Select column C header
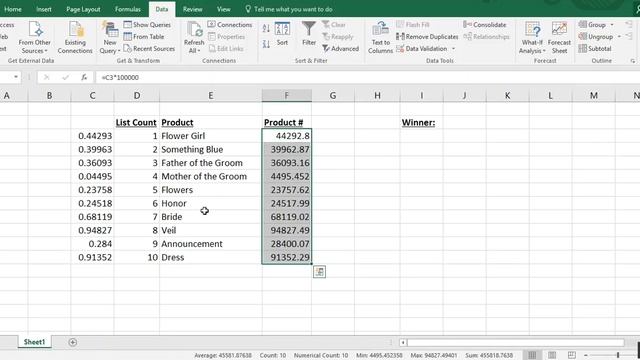 pos(92,96)
